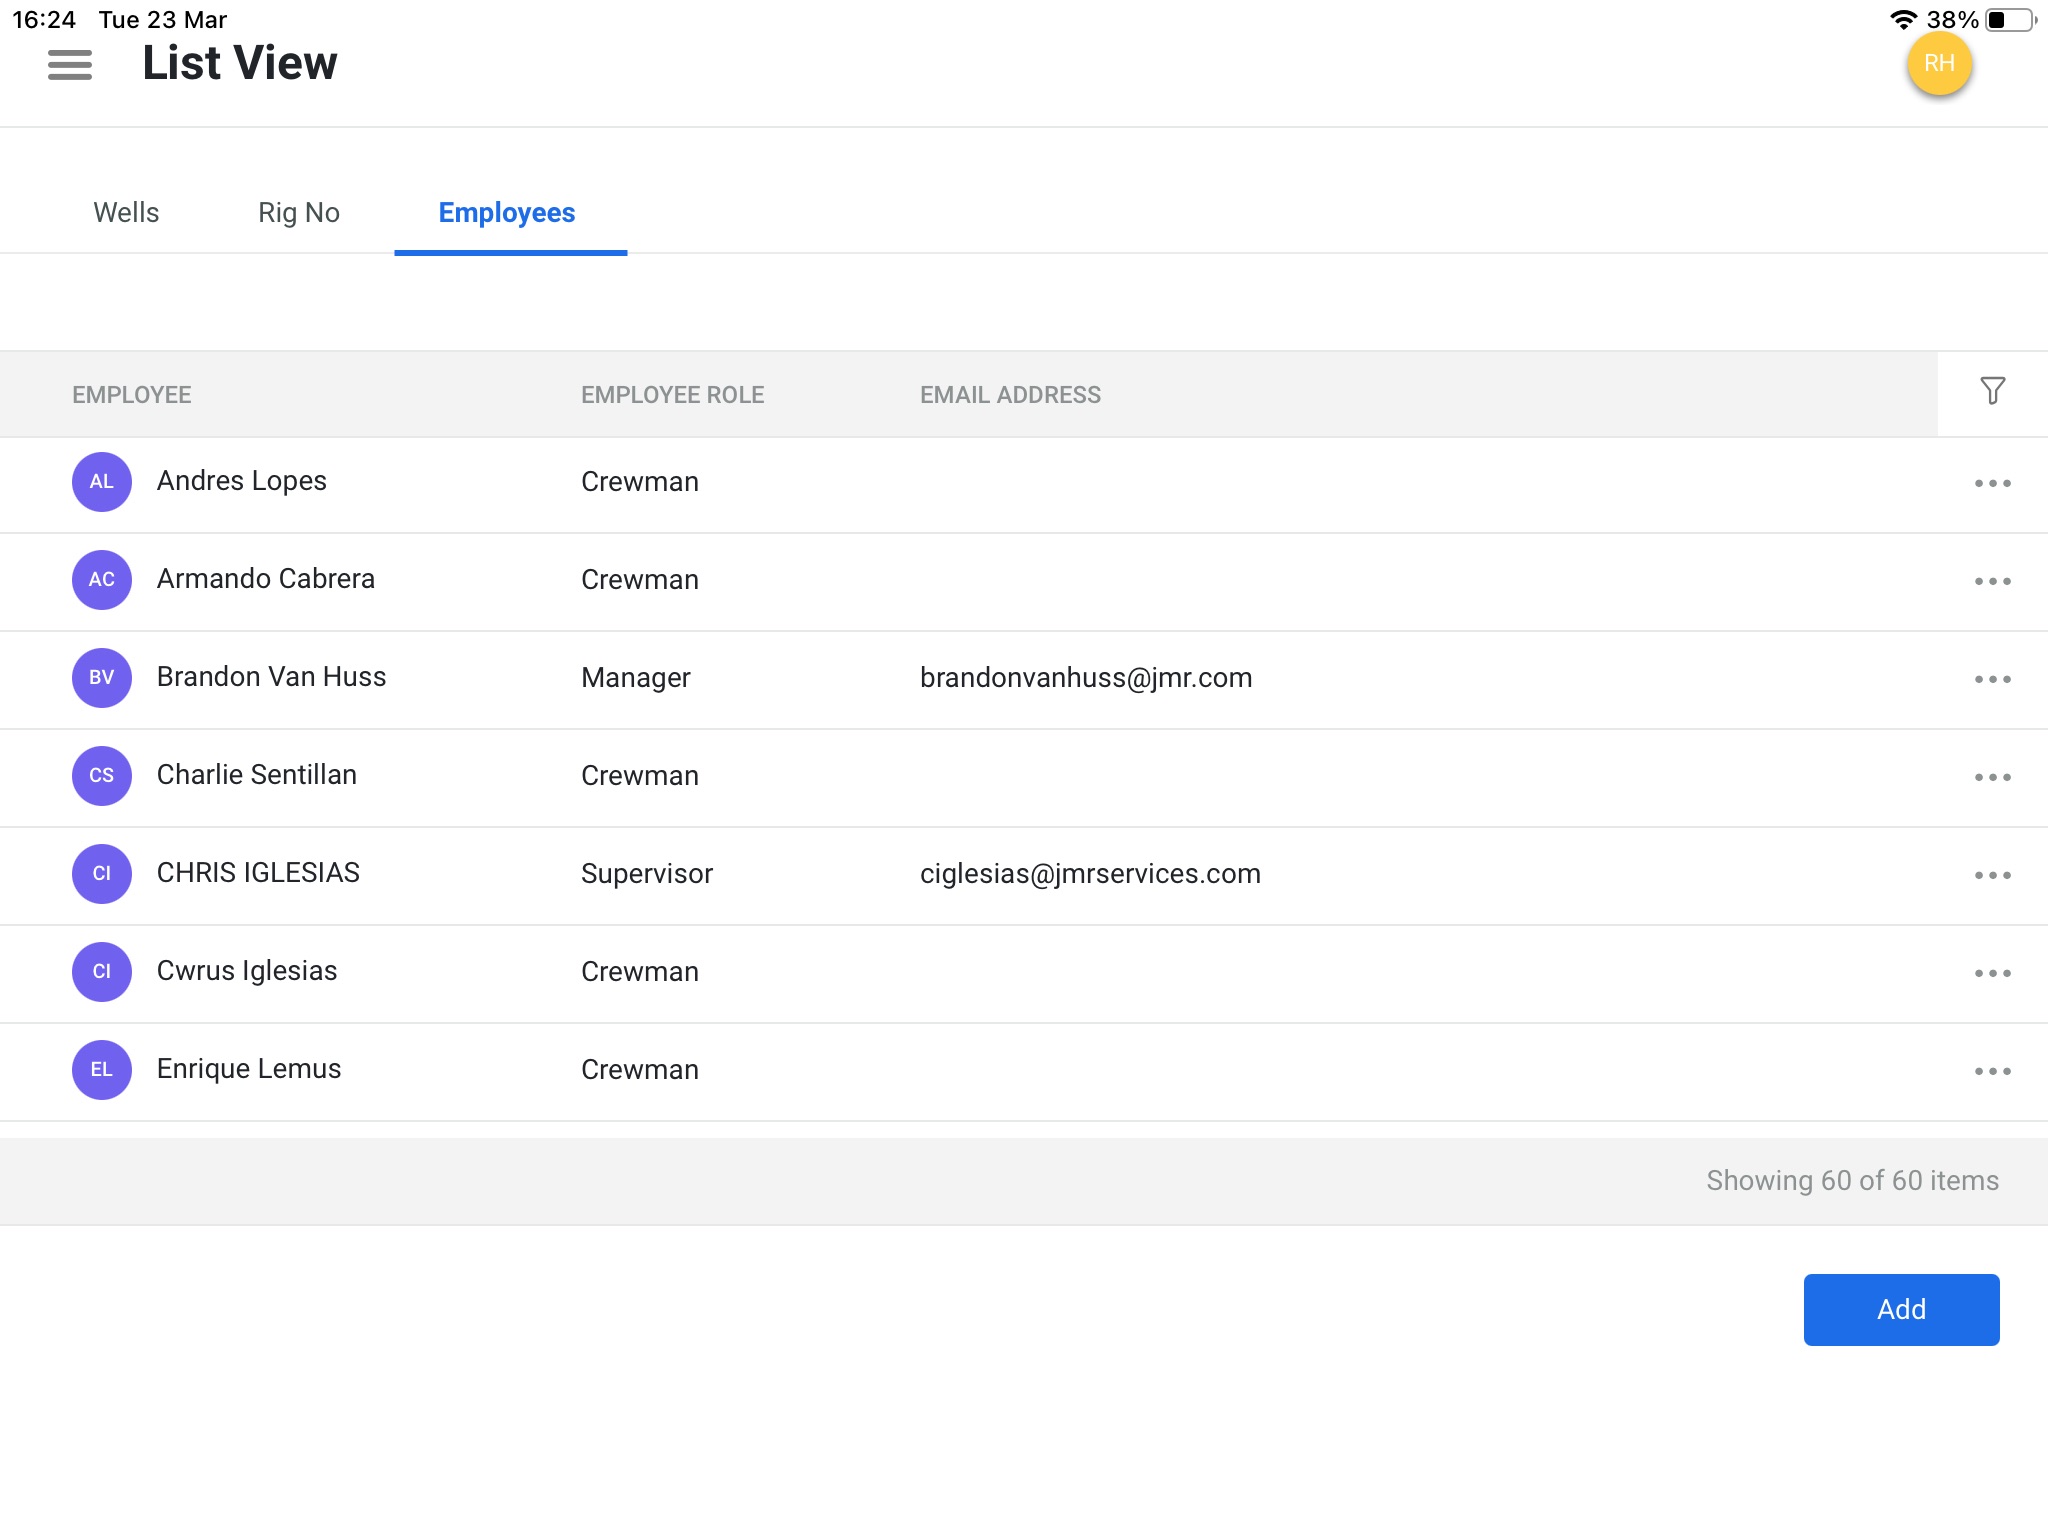2048x1536 pixels.
Task: Click the Manager role cell
Action: pos(636,678)
